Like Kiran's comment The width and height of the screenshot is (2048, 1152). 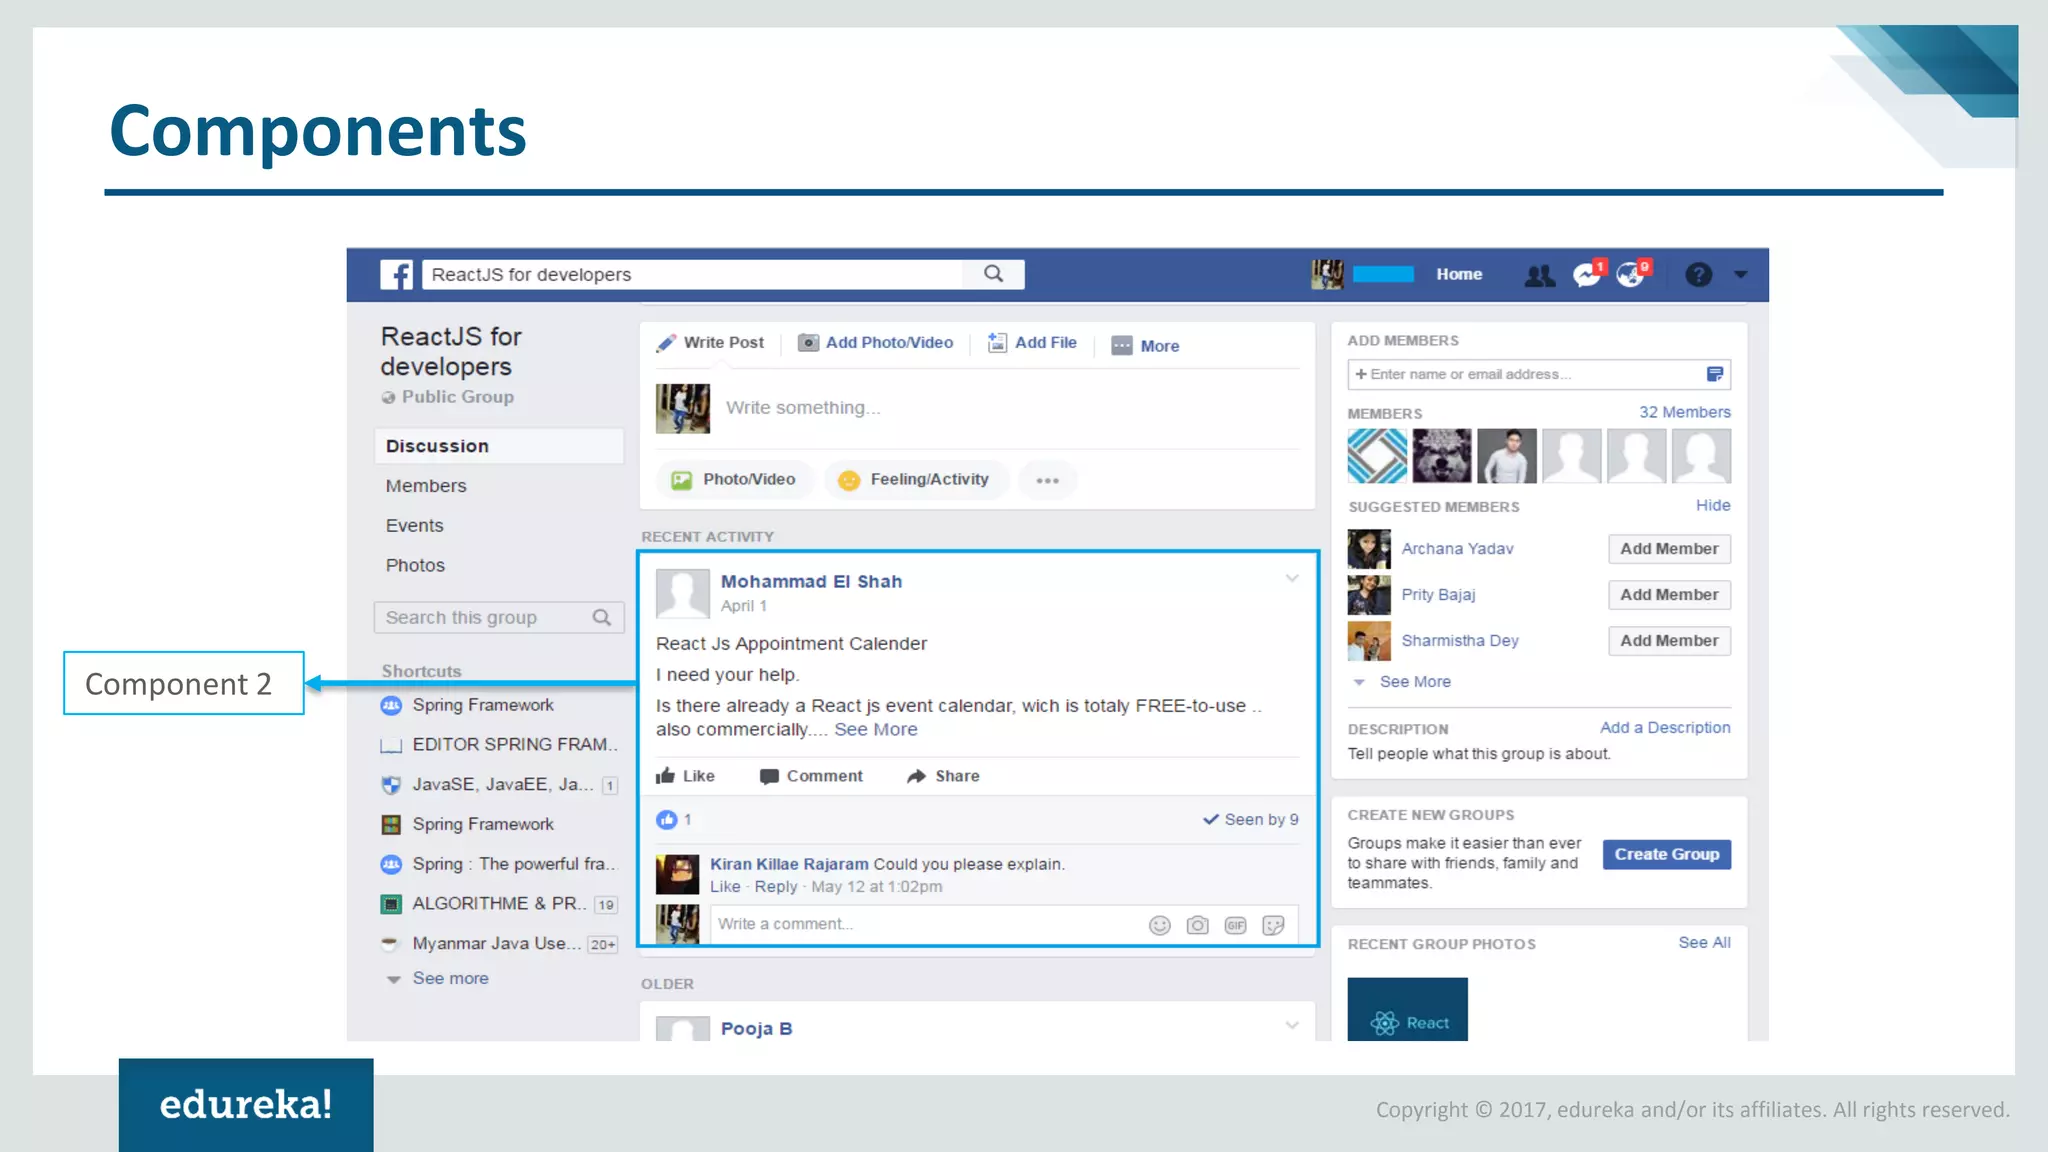click(725, 887)
